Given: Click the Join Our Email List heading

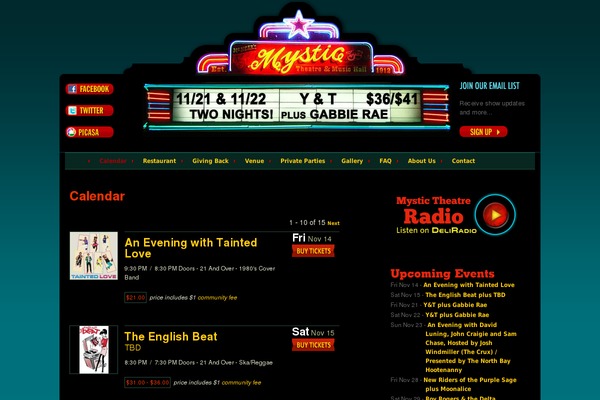Looking at the screenshot, I should [489, 86].
